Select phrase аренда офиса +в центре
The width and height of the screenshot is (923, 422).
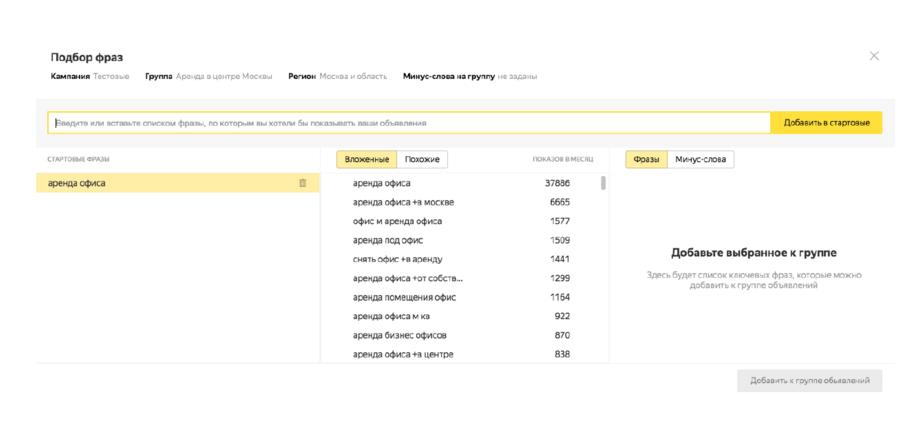coord(403,354)
